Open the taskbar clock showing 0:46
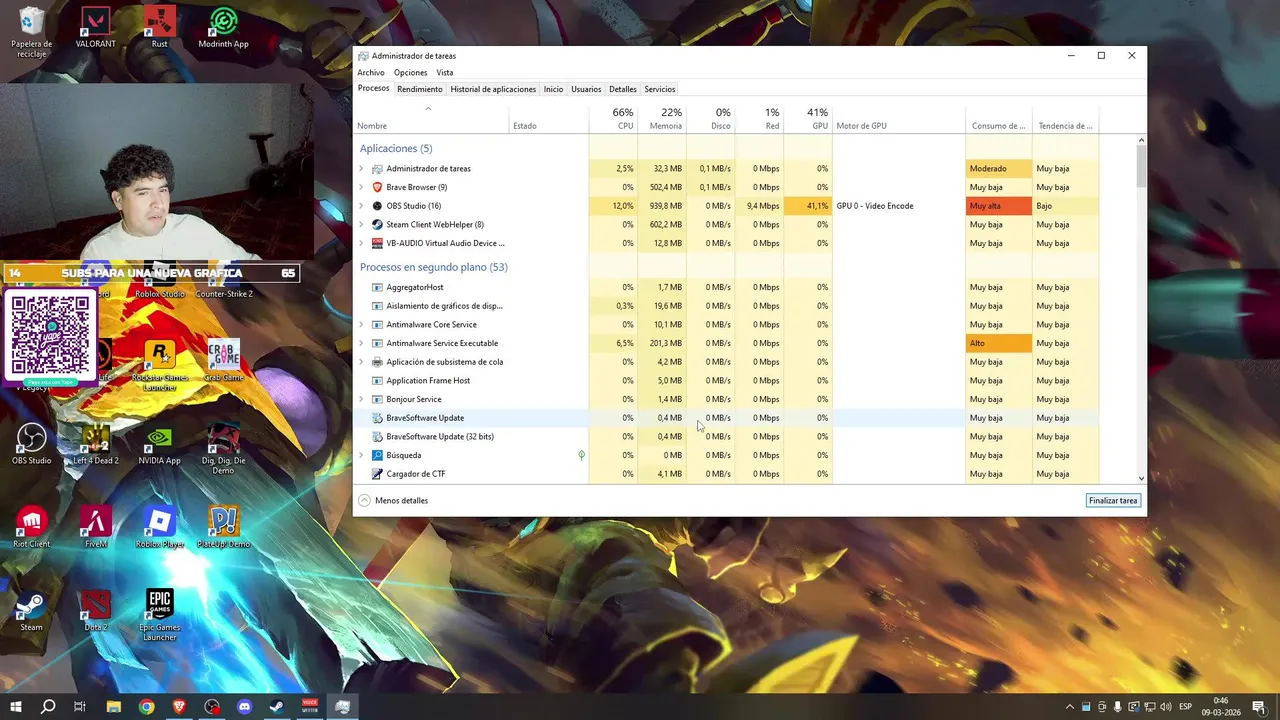Screen dimensions: 1280x720 1221,706
